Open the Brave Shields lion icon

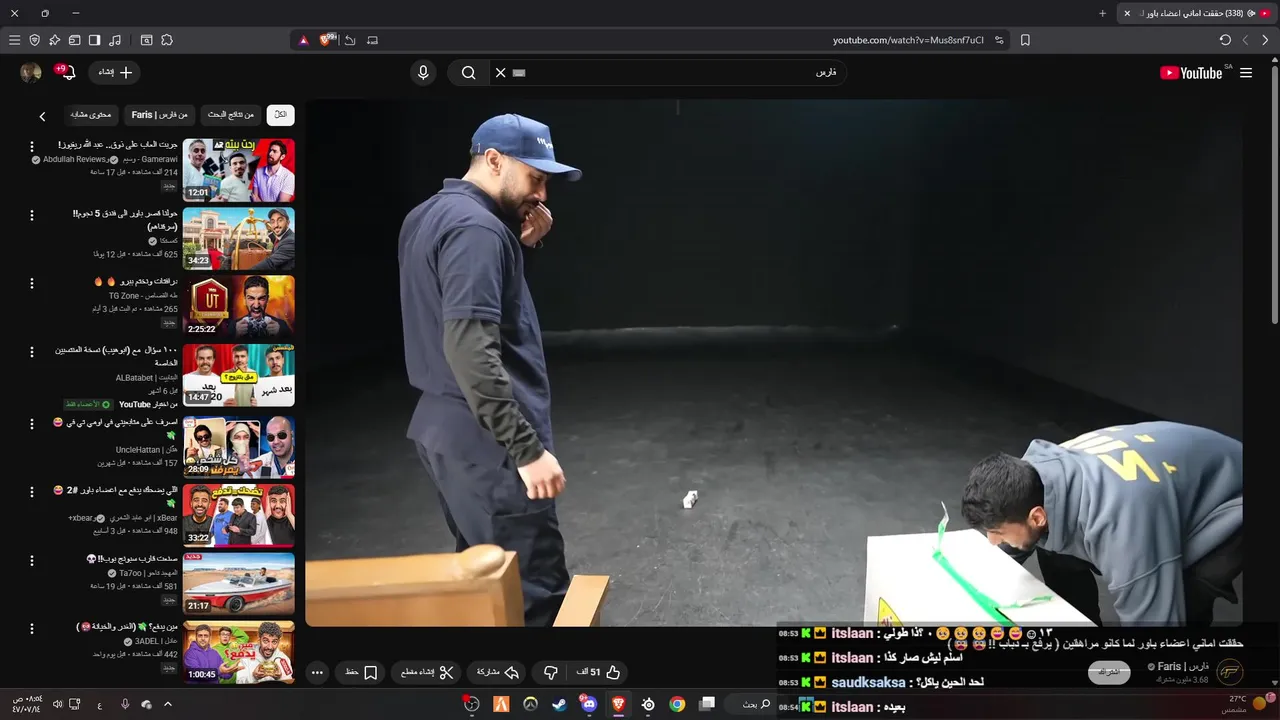click(327, 40)
